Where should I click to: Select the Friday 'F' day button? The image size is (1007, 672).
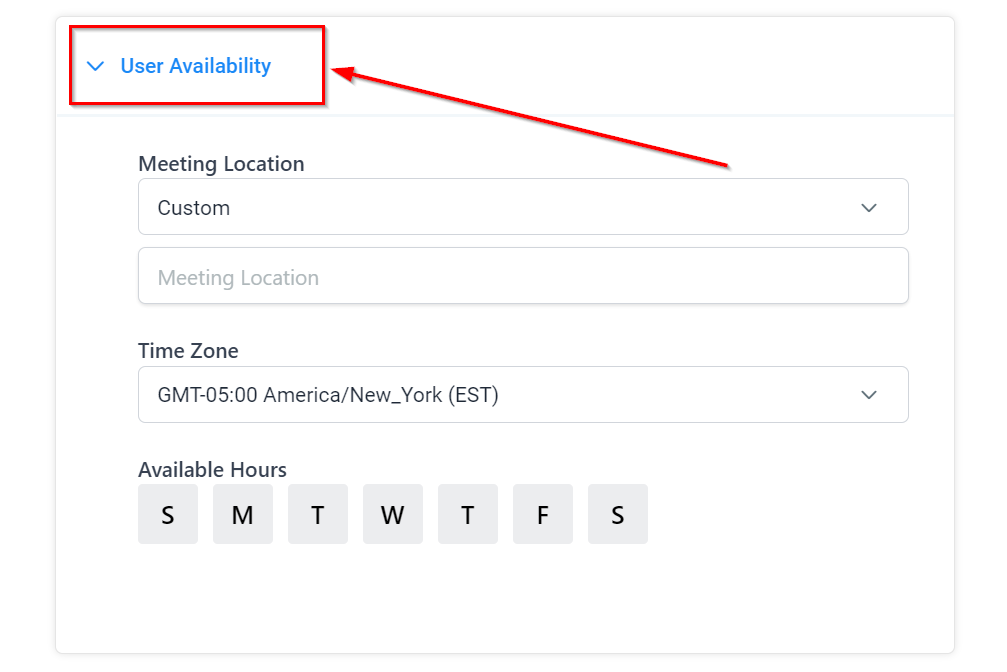point(543,514)
